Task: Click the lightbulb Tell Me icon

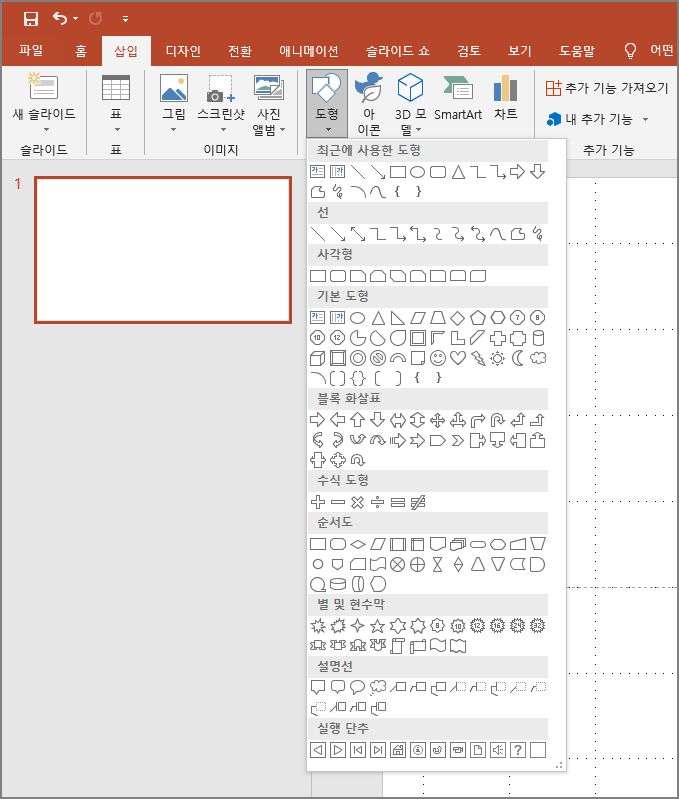Action: (630, 50)
